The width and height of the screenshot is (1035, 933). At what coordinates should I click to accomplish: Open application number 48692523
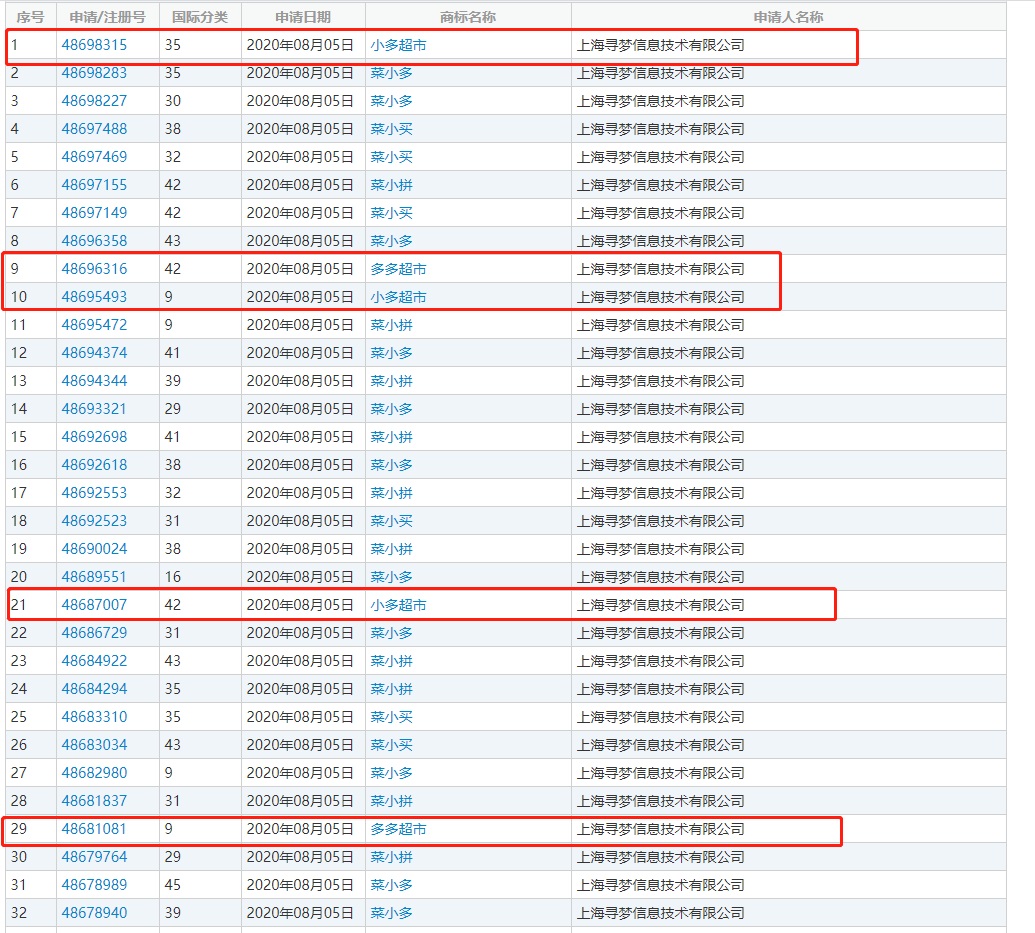pyautogui.click(x=94, y=521)
